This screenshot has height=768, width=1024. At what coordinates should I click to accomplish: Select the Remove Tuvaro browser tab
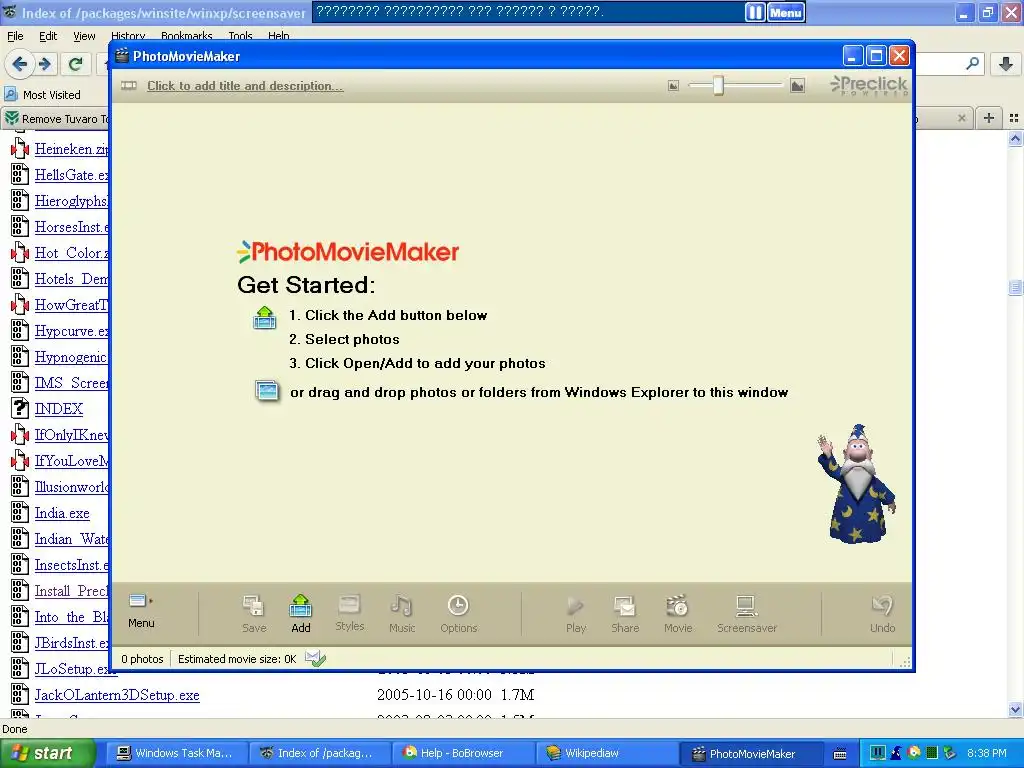coord(56,119)
